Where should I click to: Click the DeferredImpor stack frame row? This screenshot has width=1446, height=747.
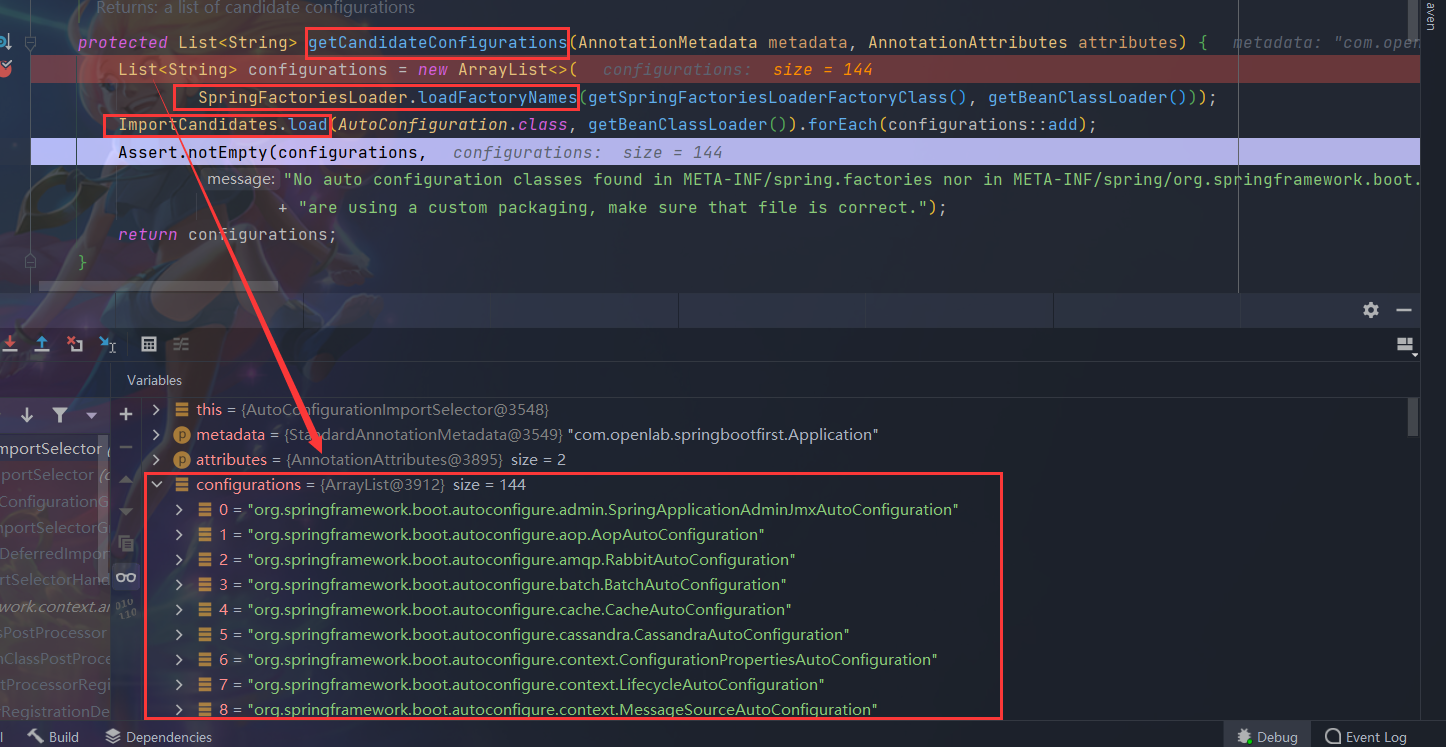[x=55, y=553]
